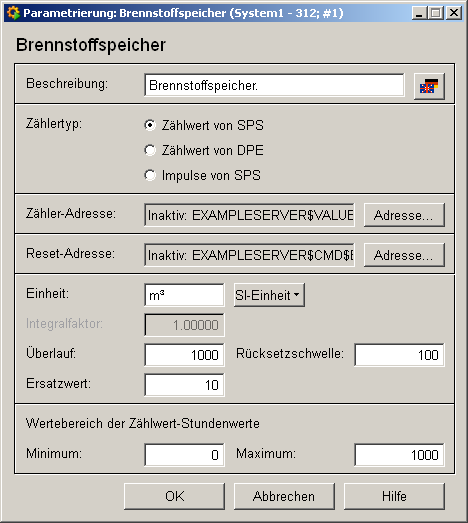Click the language flags translation icon
The width and height of the screenshot is (468, 523).
pyautogui.click(x=429, y=86)
